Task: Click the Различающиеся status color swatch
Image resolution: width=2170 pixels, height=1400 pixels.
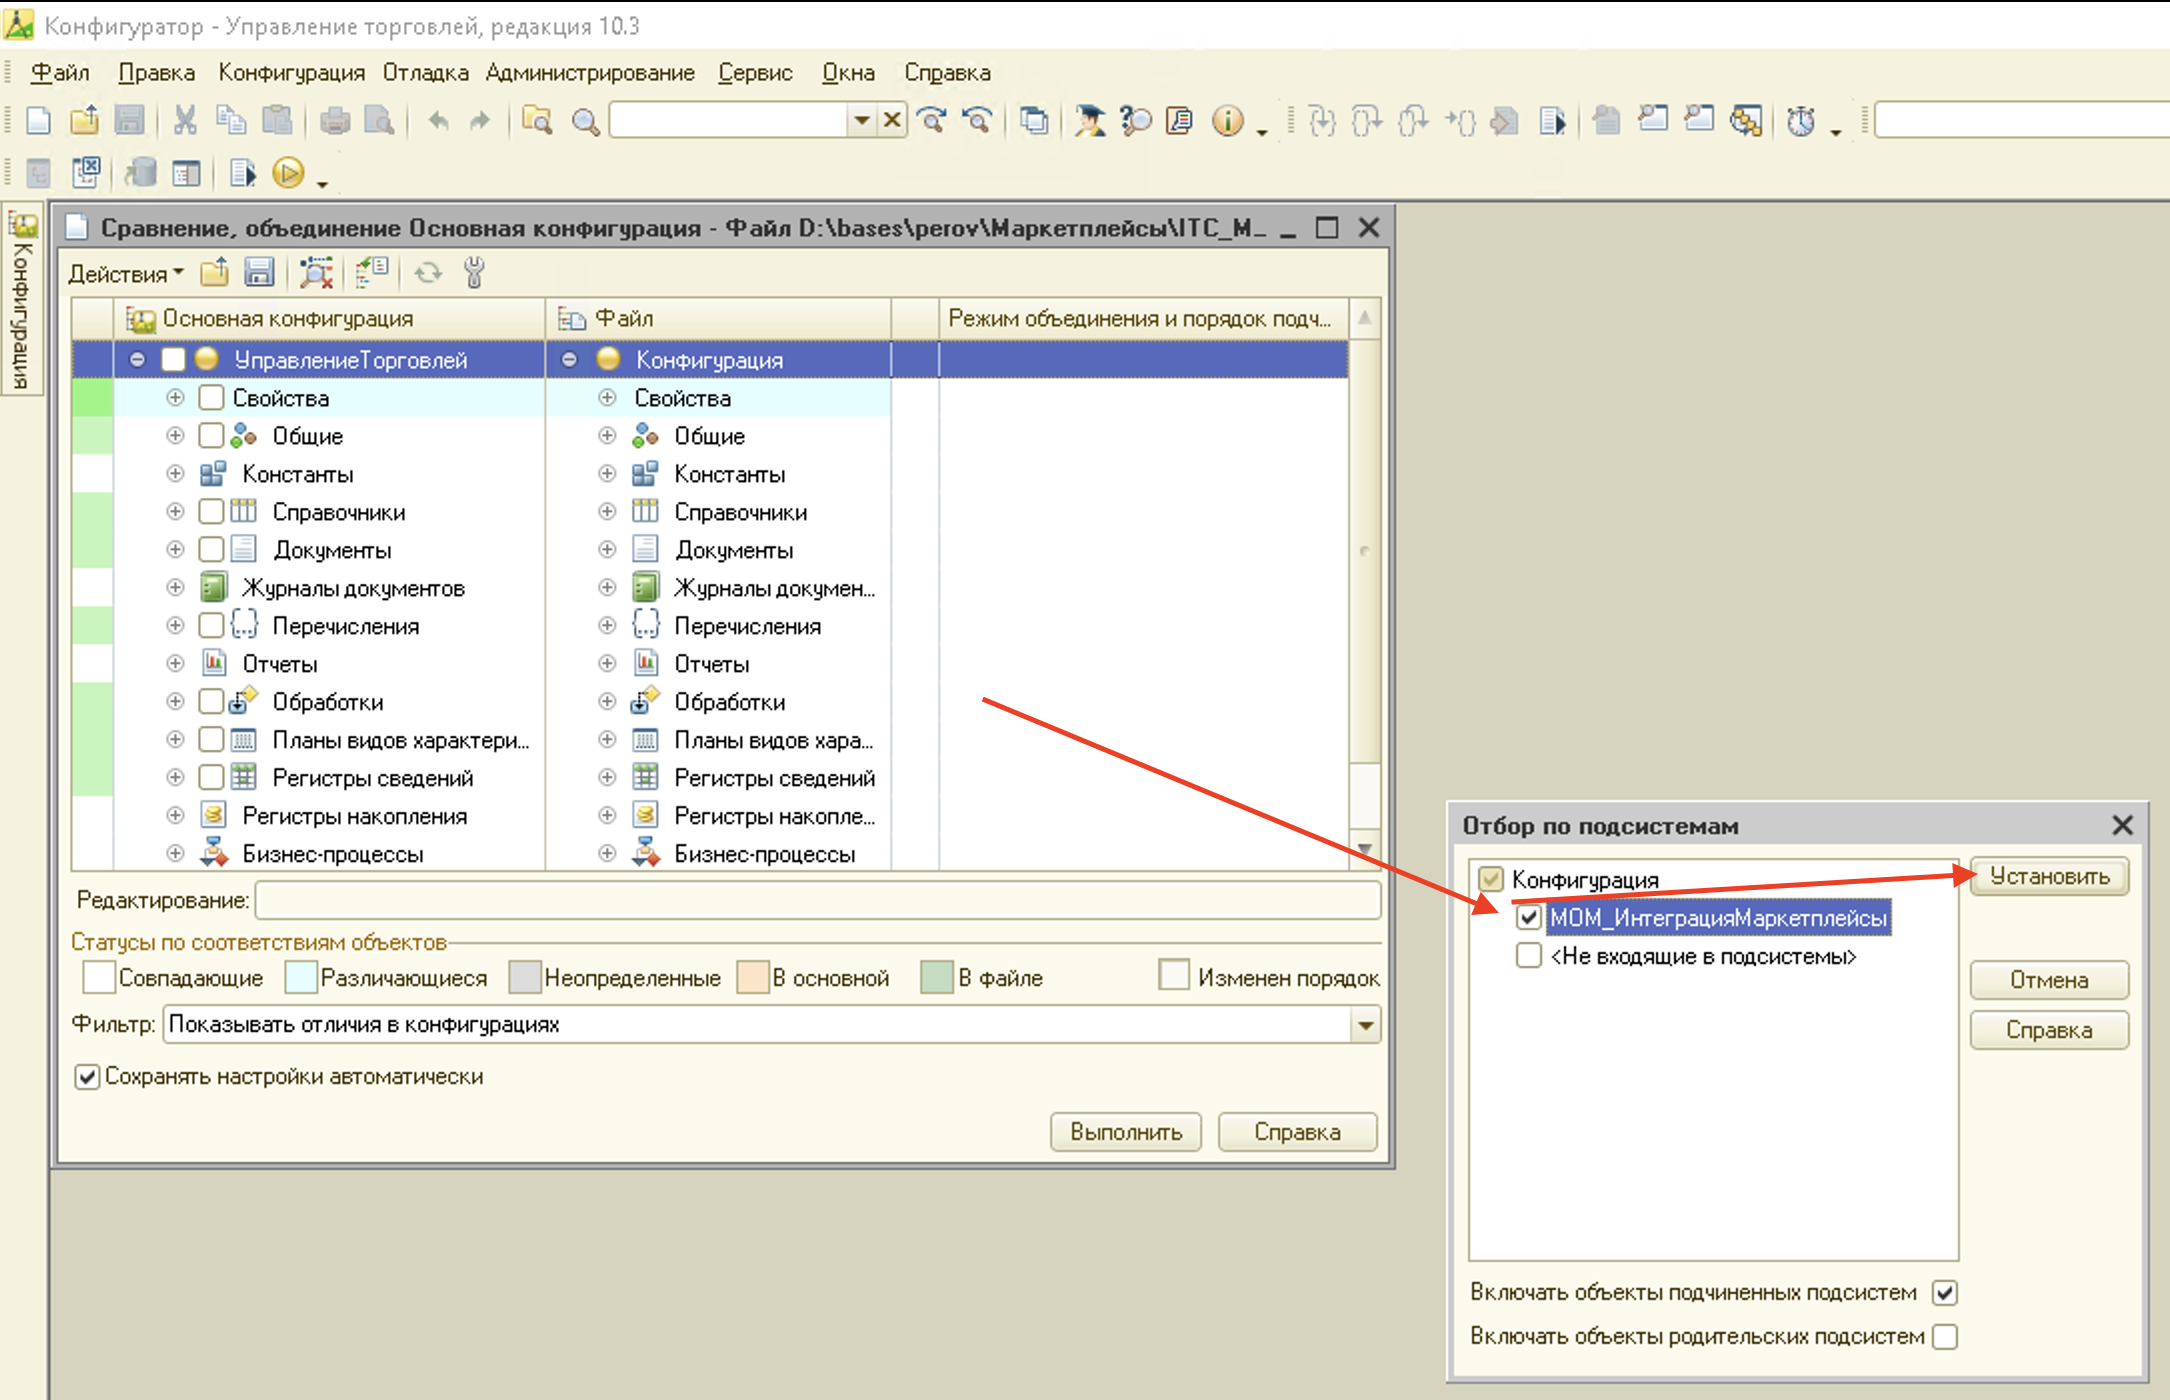Action: click(x=300, y=977)
